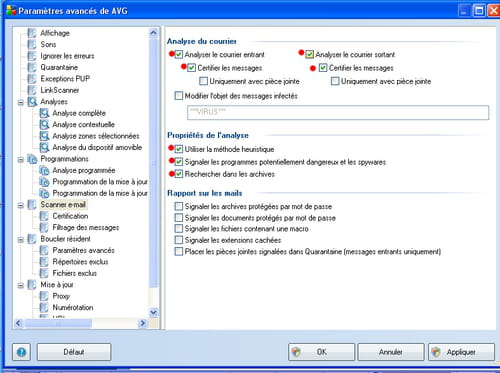Click the Défaut button
Viewport: 500px width, 373px height.
[74, 352]
